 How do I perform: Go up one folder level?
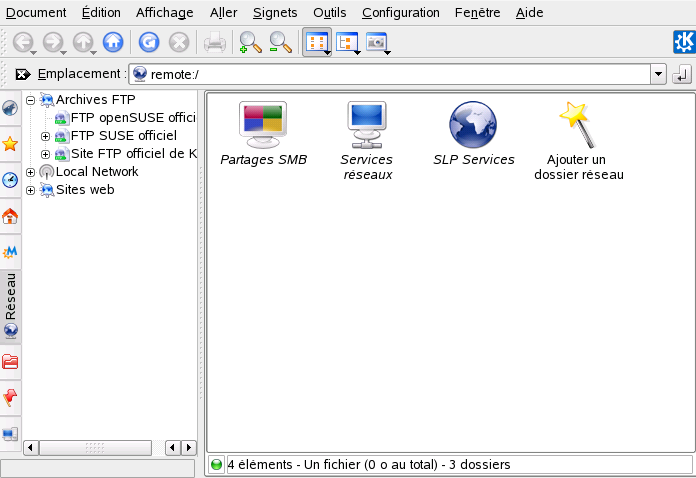83,42
